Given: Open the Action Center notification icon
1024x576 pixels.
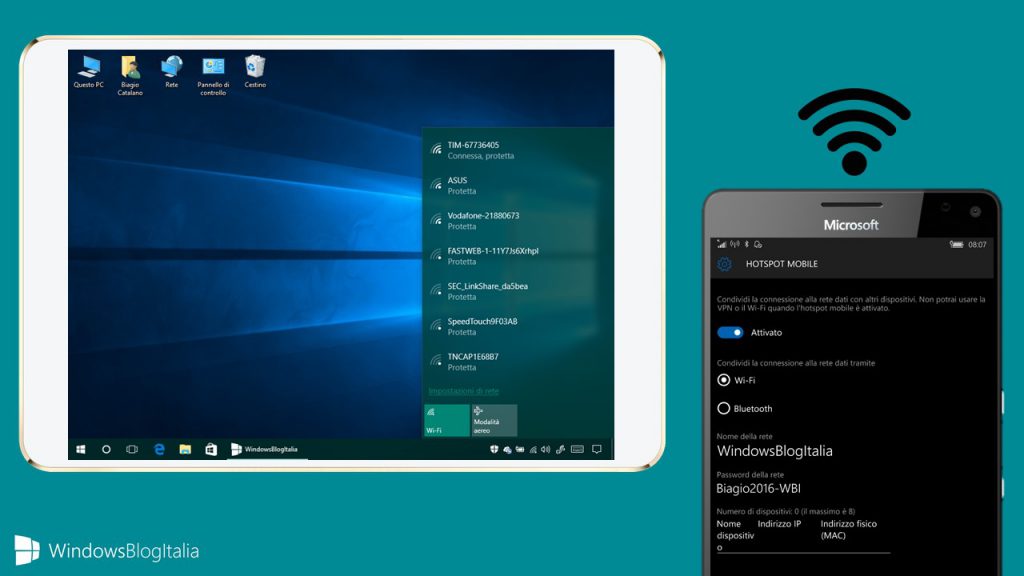Looking at the screenshot, I should (596, 449).
